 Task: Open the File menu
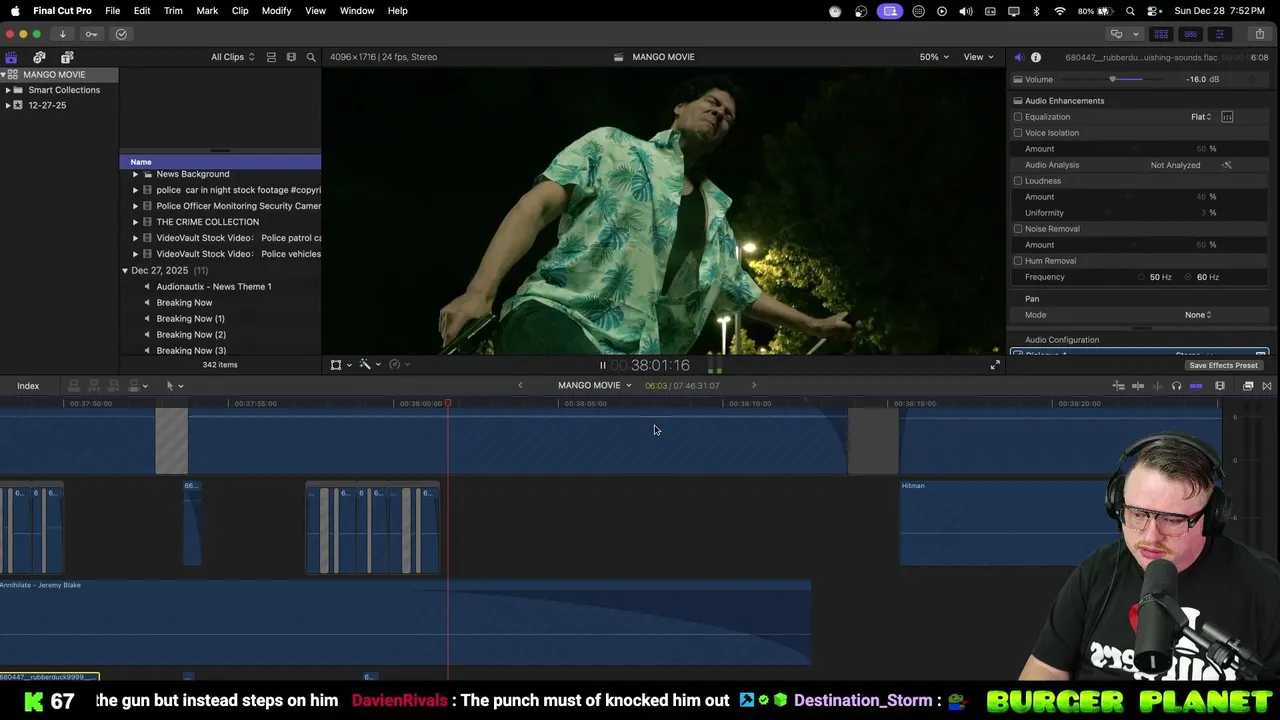(x=113, y=11)
